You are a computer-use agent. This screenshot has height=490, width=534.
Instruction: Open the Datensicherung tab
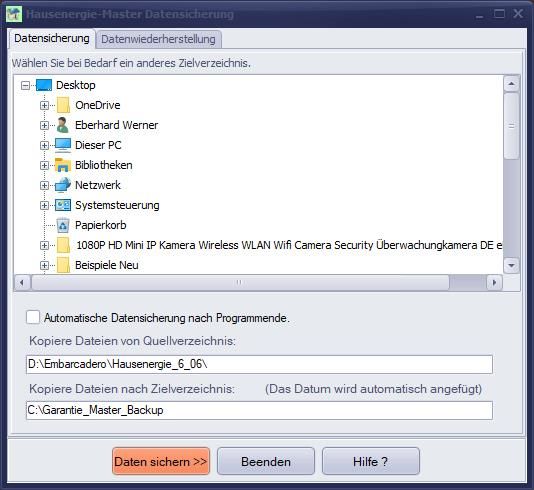pos(52,38)
